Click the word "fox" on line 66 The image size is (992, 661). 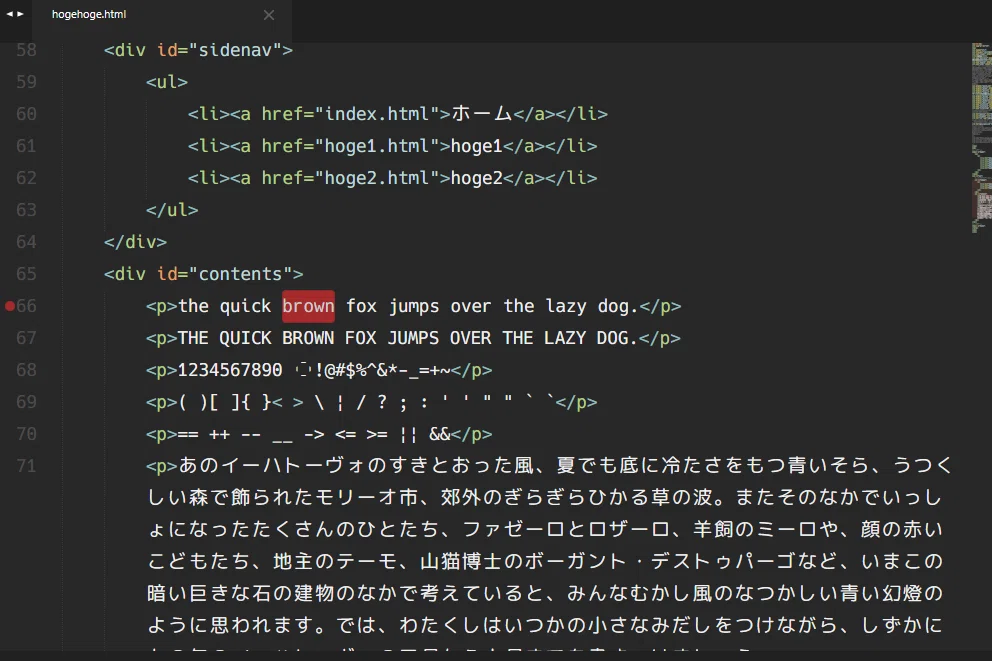click(361, 306)
